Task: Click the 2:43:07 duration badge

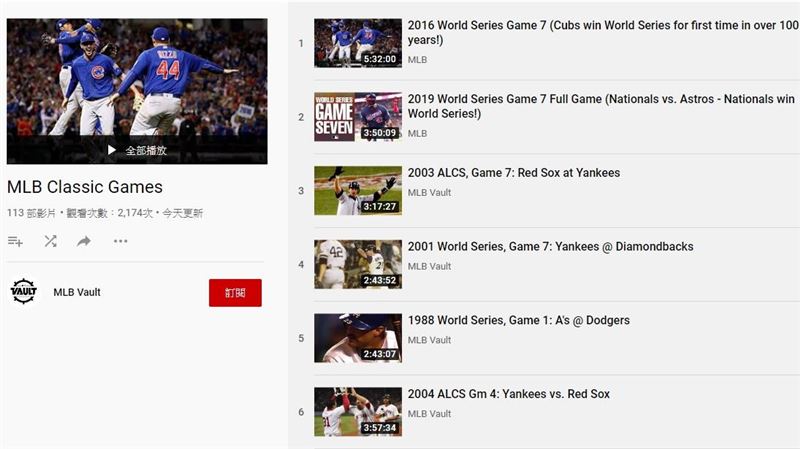Action: pos(380,354)
